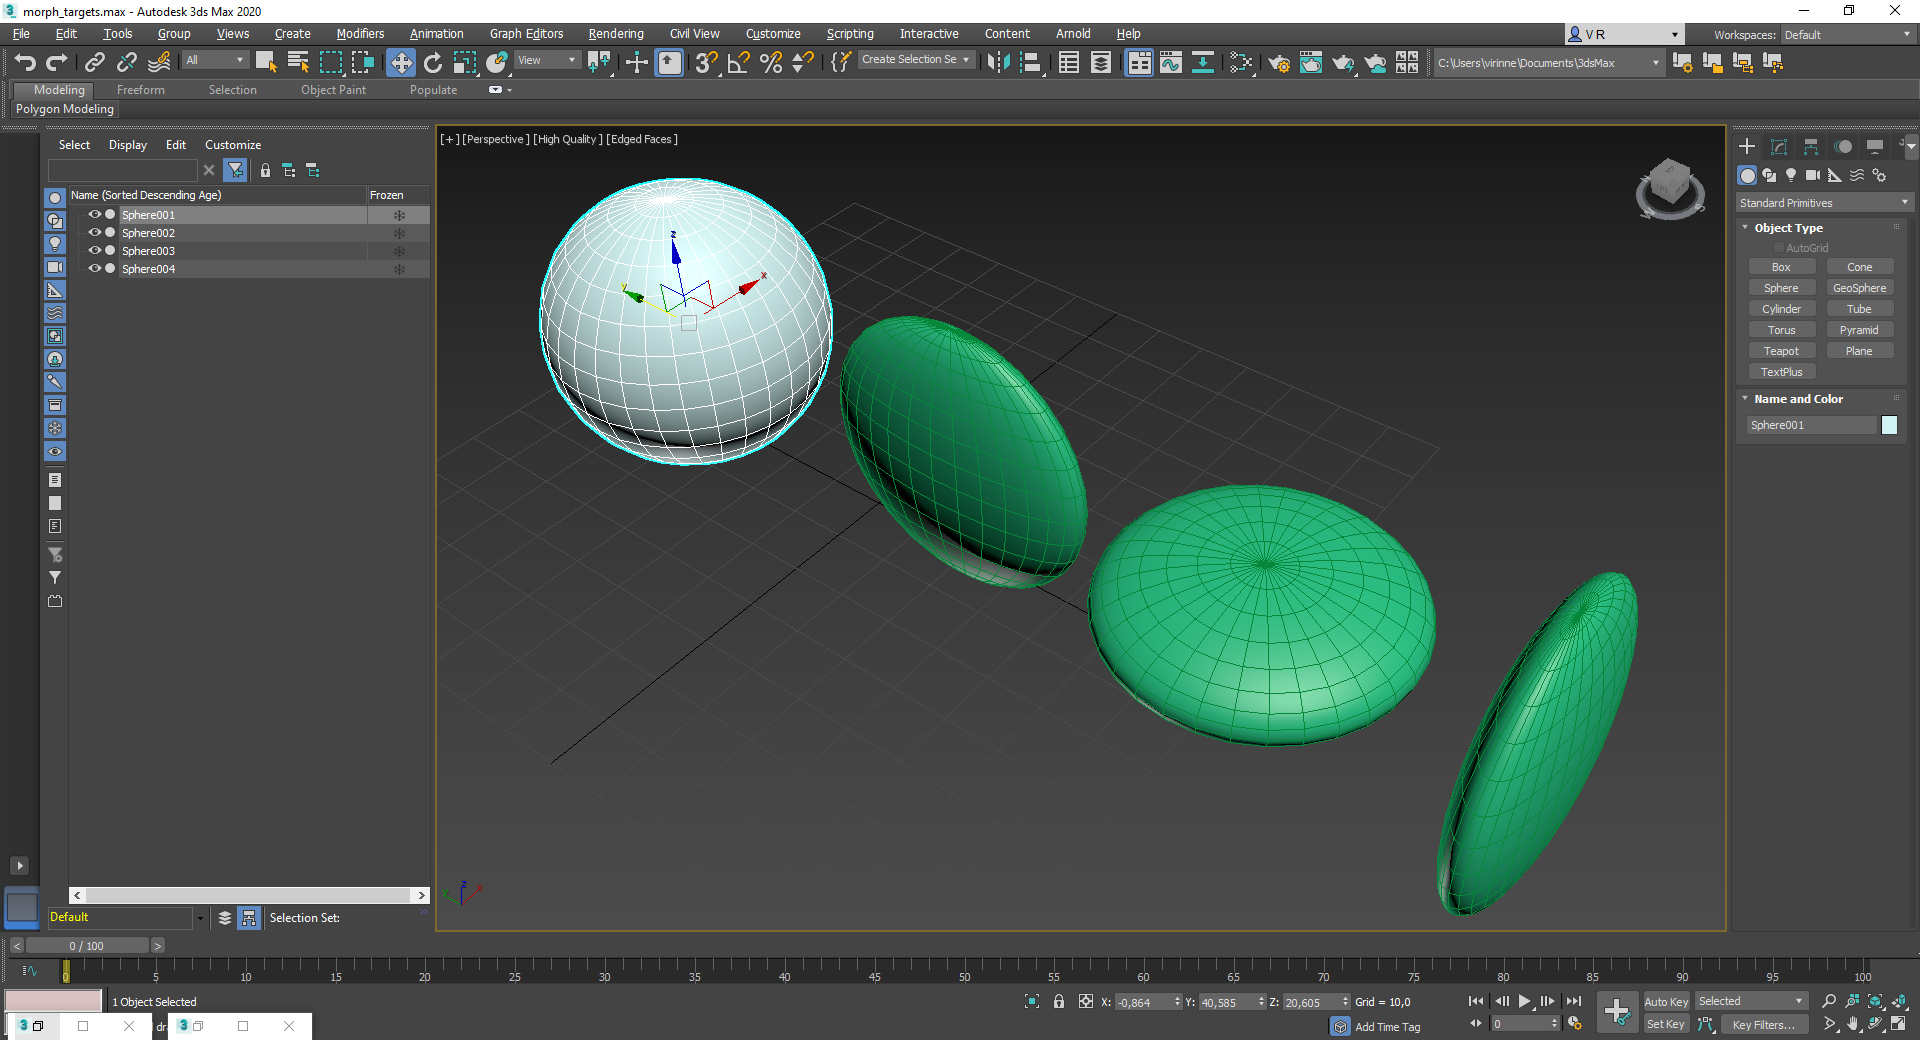The width and height of the screenshot is (1920, 1040).
Task: Toggle Auto Key animation mode
Action: pos(1665,1001)
